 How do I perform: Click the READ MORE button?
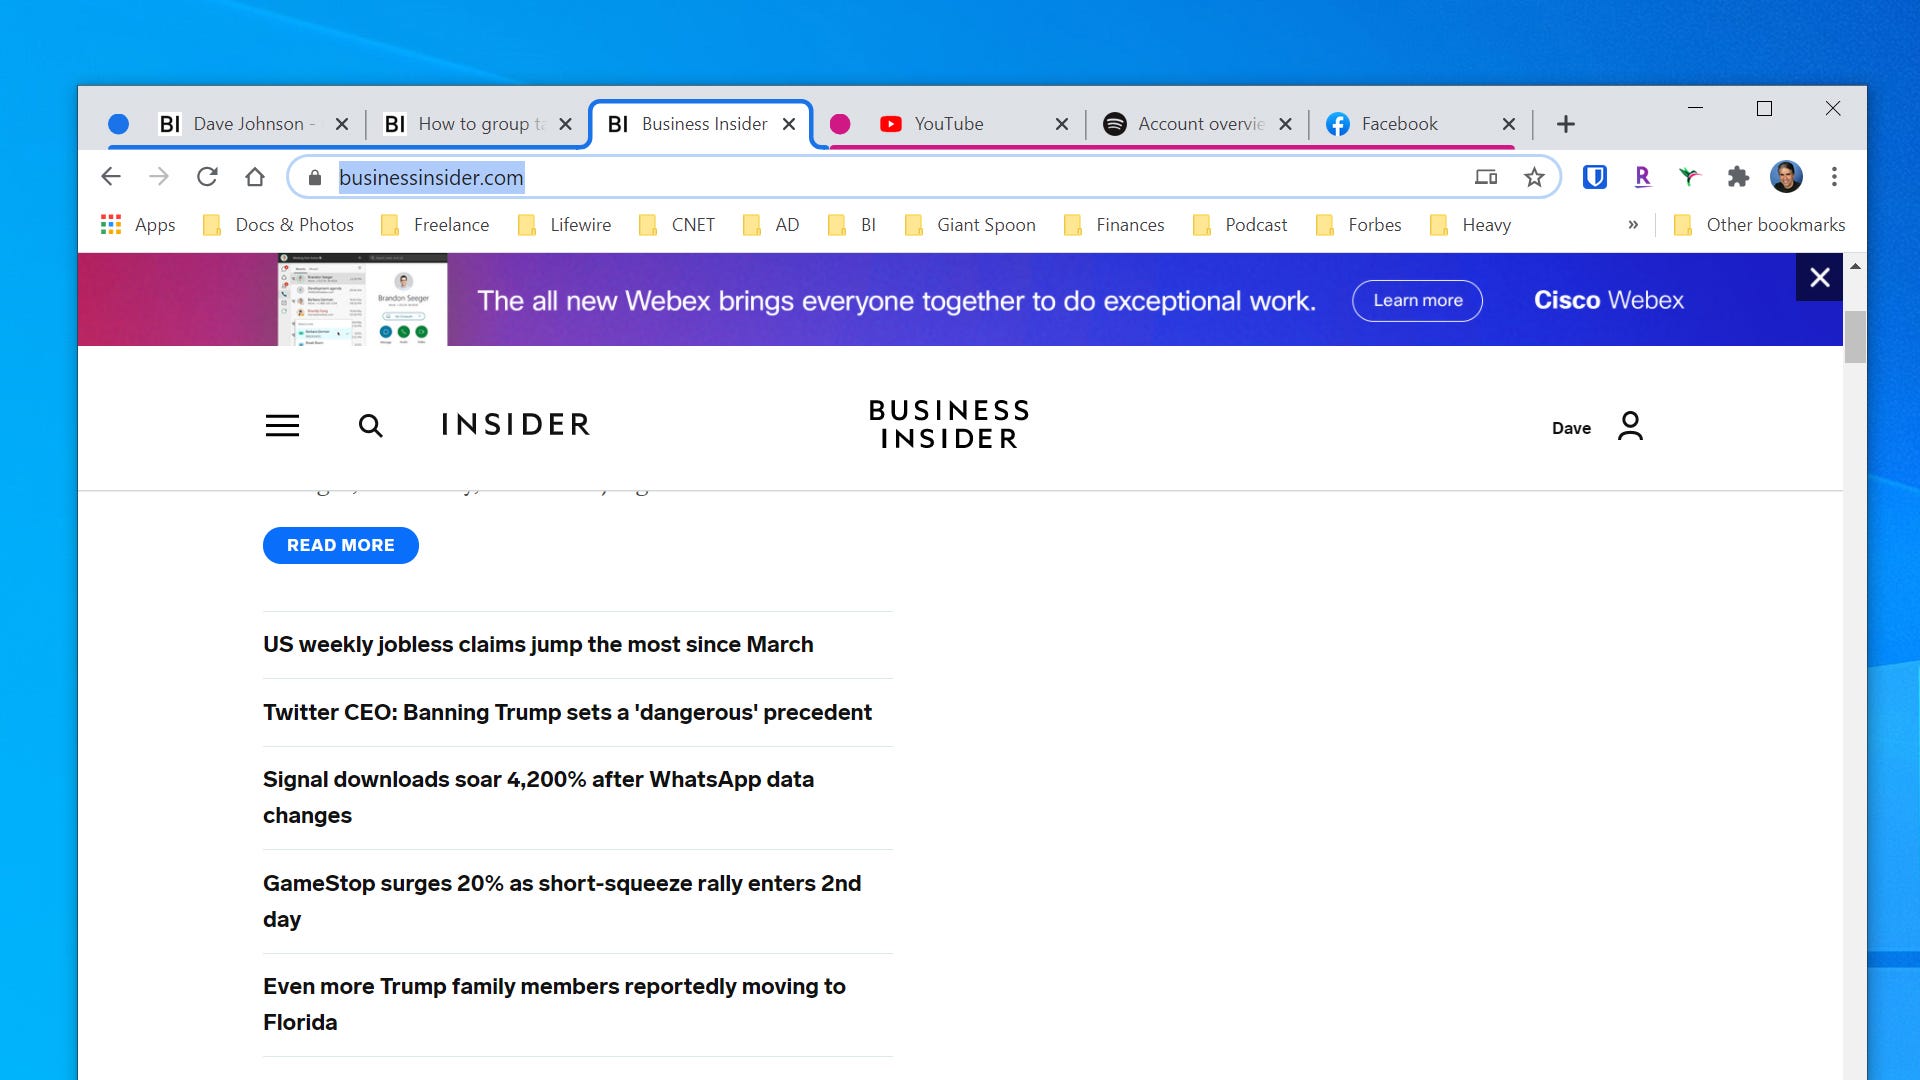coord(341,545)
